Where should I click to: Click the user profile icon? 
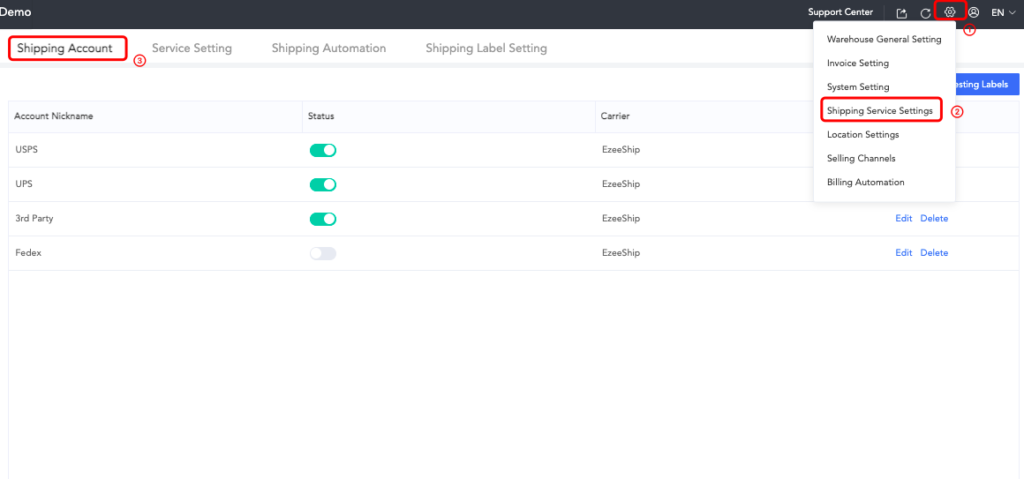click(973, 12)
